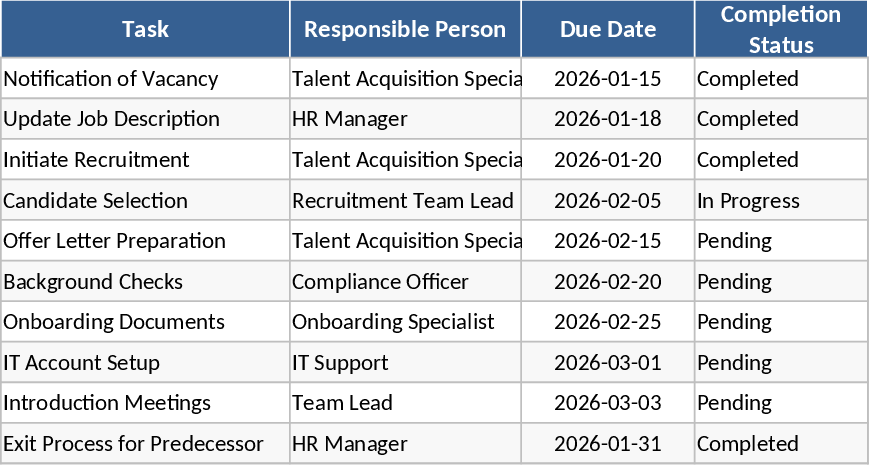Select the Recruitment Team Lead cell
Viewport: 869px width, 465px height.
403,201
